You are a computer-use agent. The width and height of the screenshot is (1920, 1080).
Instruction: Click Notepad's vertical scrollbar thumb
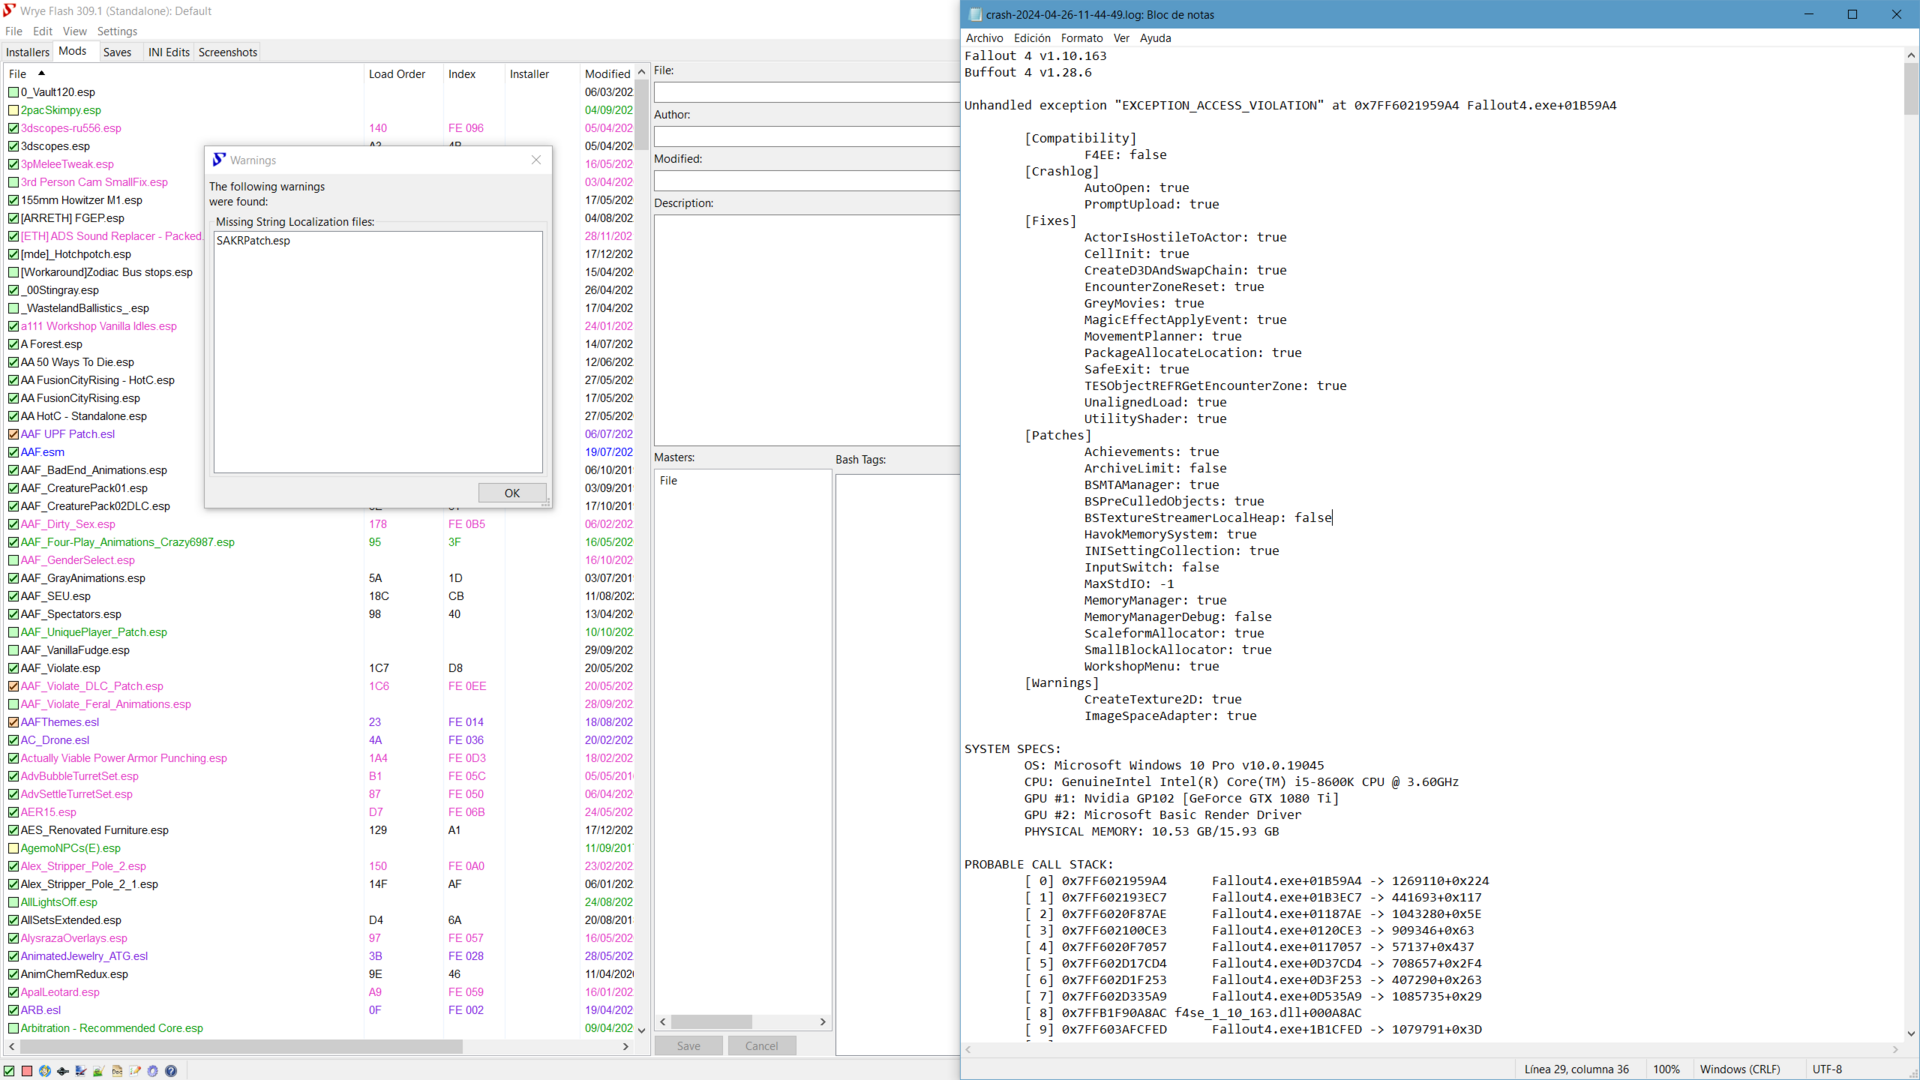tap(1911, 90)
